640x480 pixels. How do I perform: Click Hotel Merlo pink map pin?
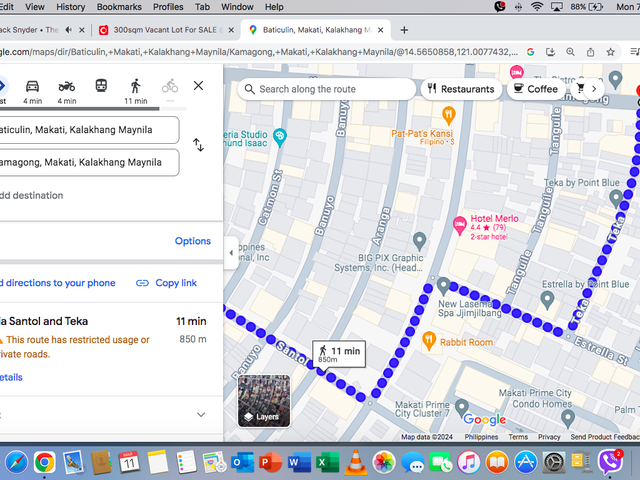pyautogui.click(x=460, y=225)
